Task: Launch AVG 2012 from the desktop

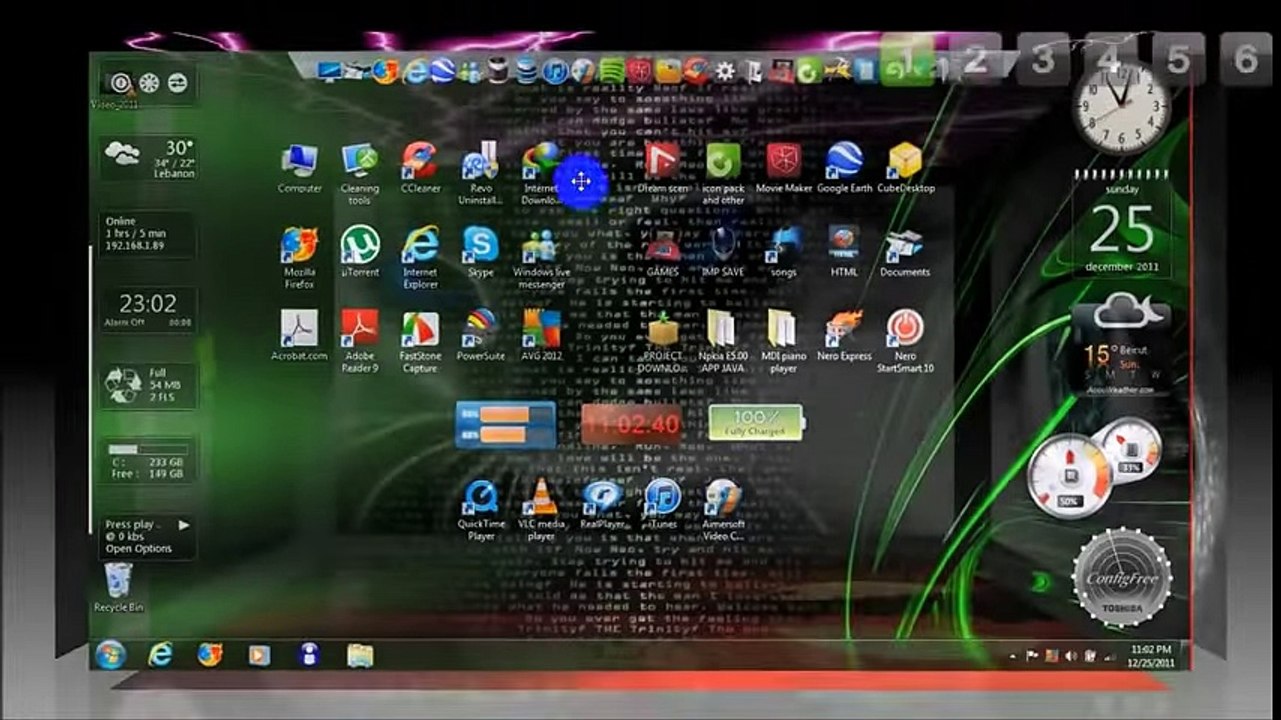Action: coord(541,335)
